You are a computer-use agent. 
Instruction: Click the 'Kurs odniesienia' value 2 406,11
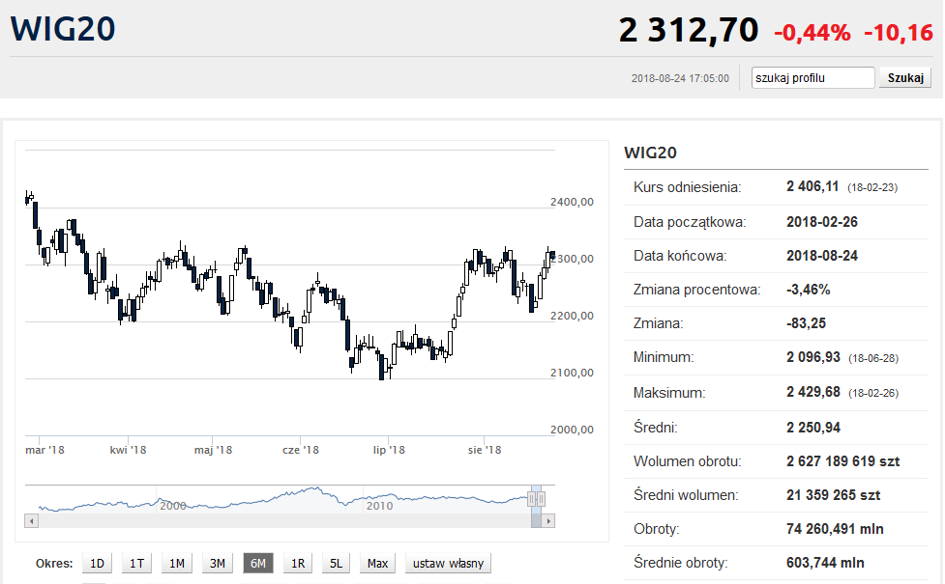pyautogui.click(x=812, y=186)
